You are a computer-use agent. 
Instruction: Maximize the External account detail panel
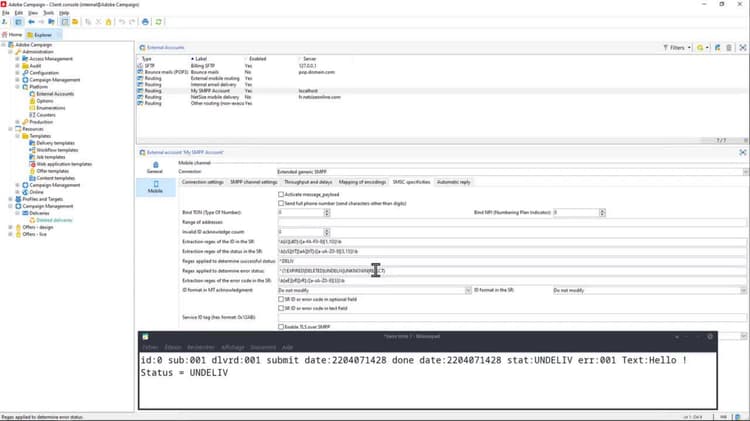[x=743, y=153]
